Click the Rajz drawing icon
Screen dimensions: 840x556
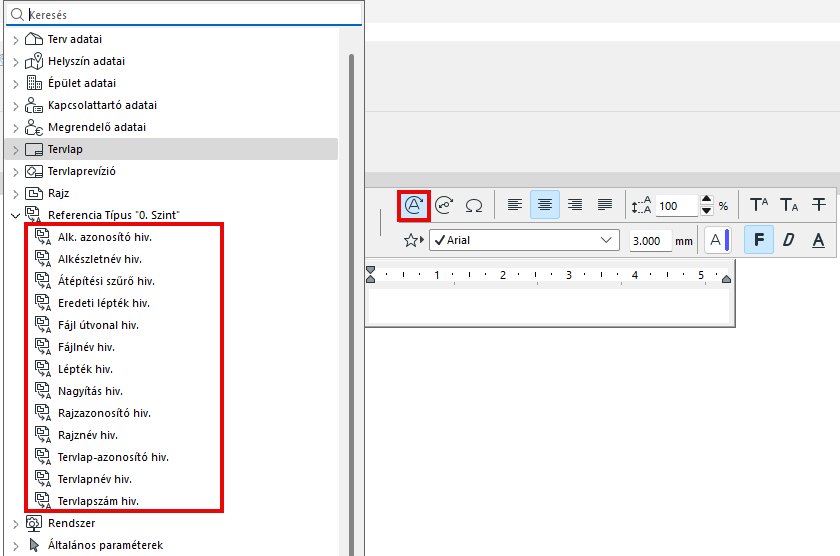point(34,193)
